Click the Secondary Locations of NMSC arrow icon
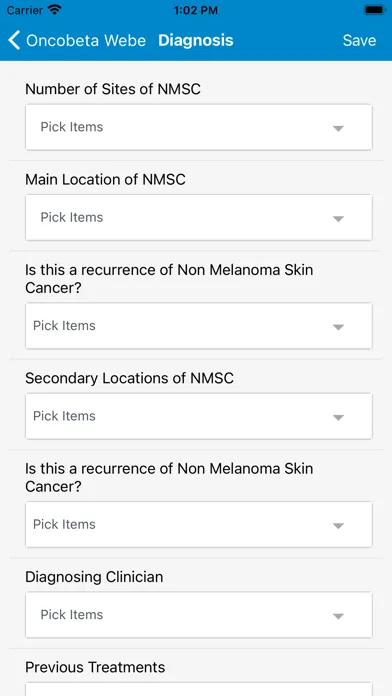 (x=338, y=418)
